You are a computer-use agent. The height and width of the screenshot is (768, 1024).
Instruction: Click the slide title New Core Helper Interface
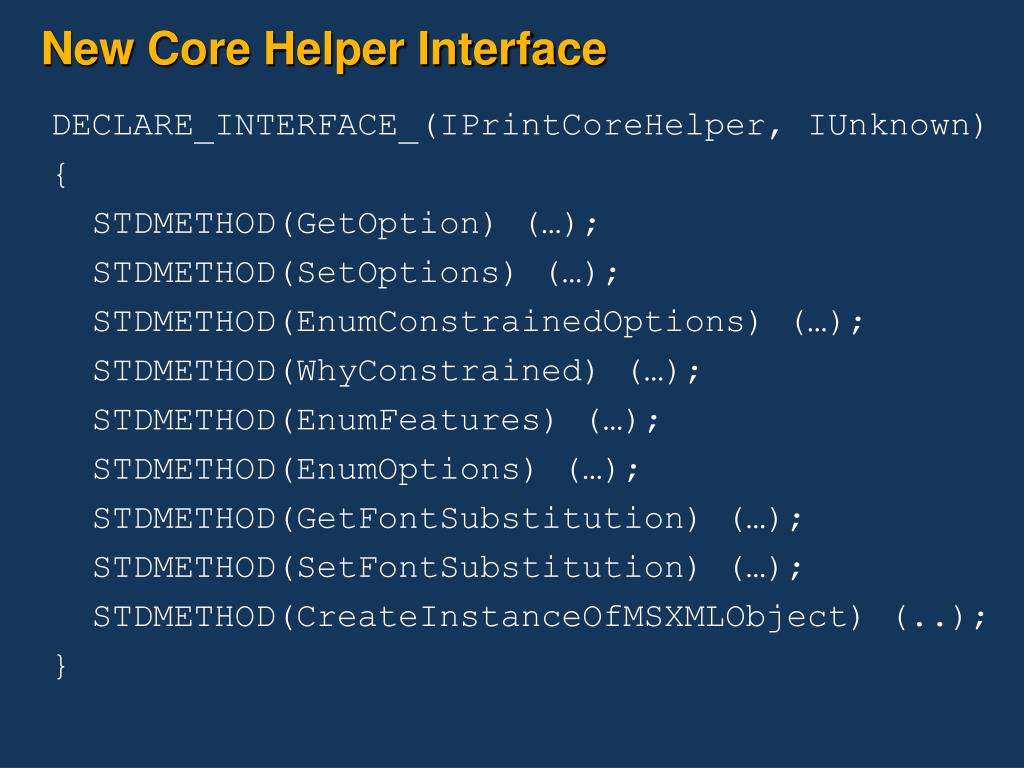325,50
